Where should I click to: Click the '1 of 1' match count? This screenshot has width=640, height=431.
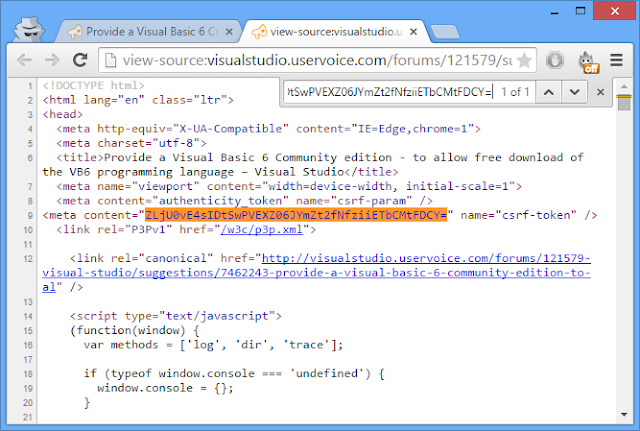tap(515, 92)
